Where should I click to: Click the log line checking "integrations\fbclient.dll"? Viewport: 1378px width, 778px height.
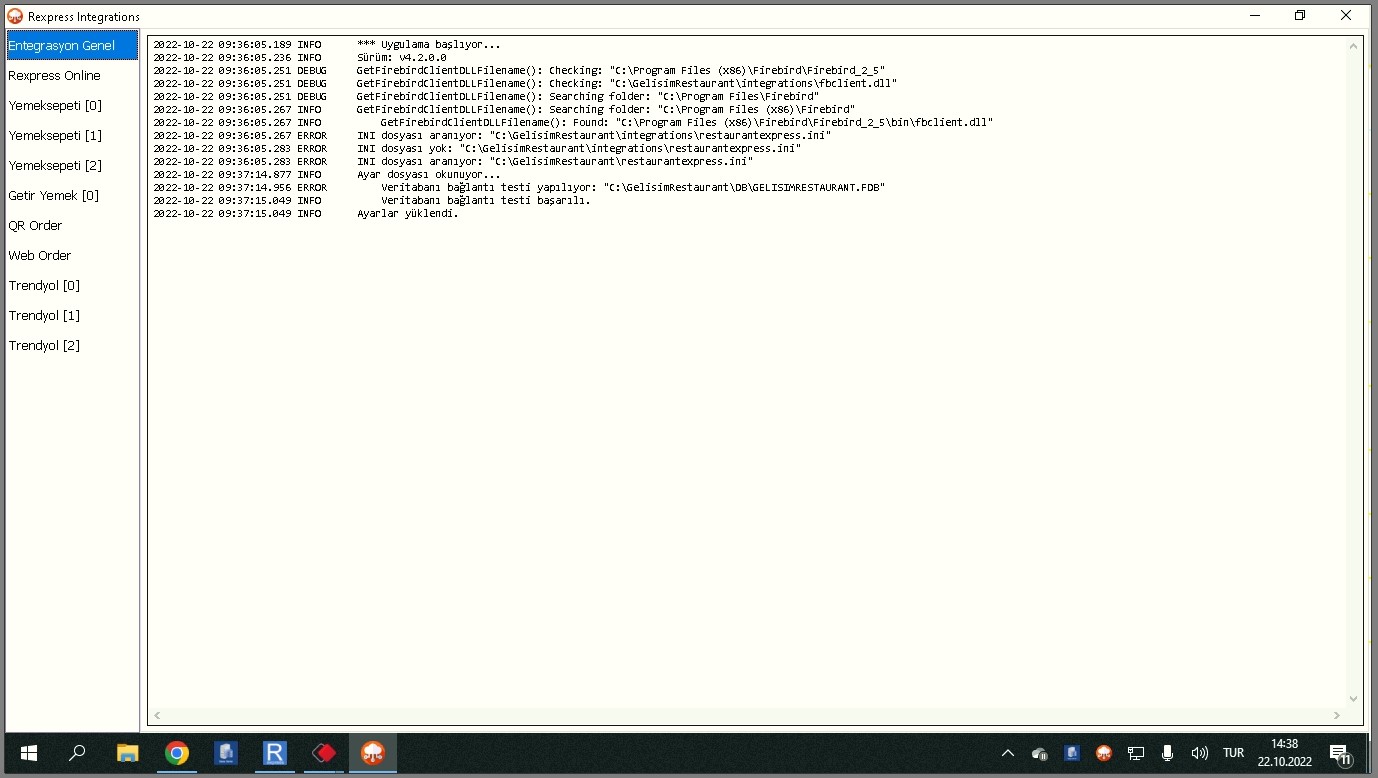[626, 83]
